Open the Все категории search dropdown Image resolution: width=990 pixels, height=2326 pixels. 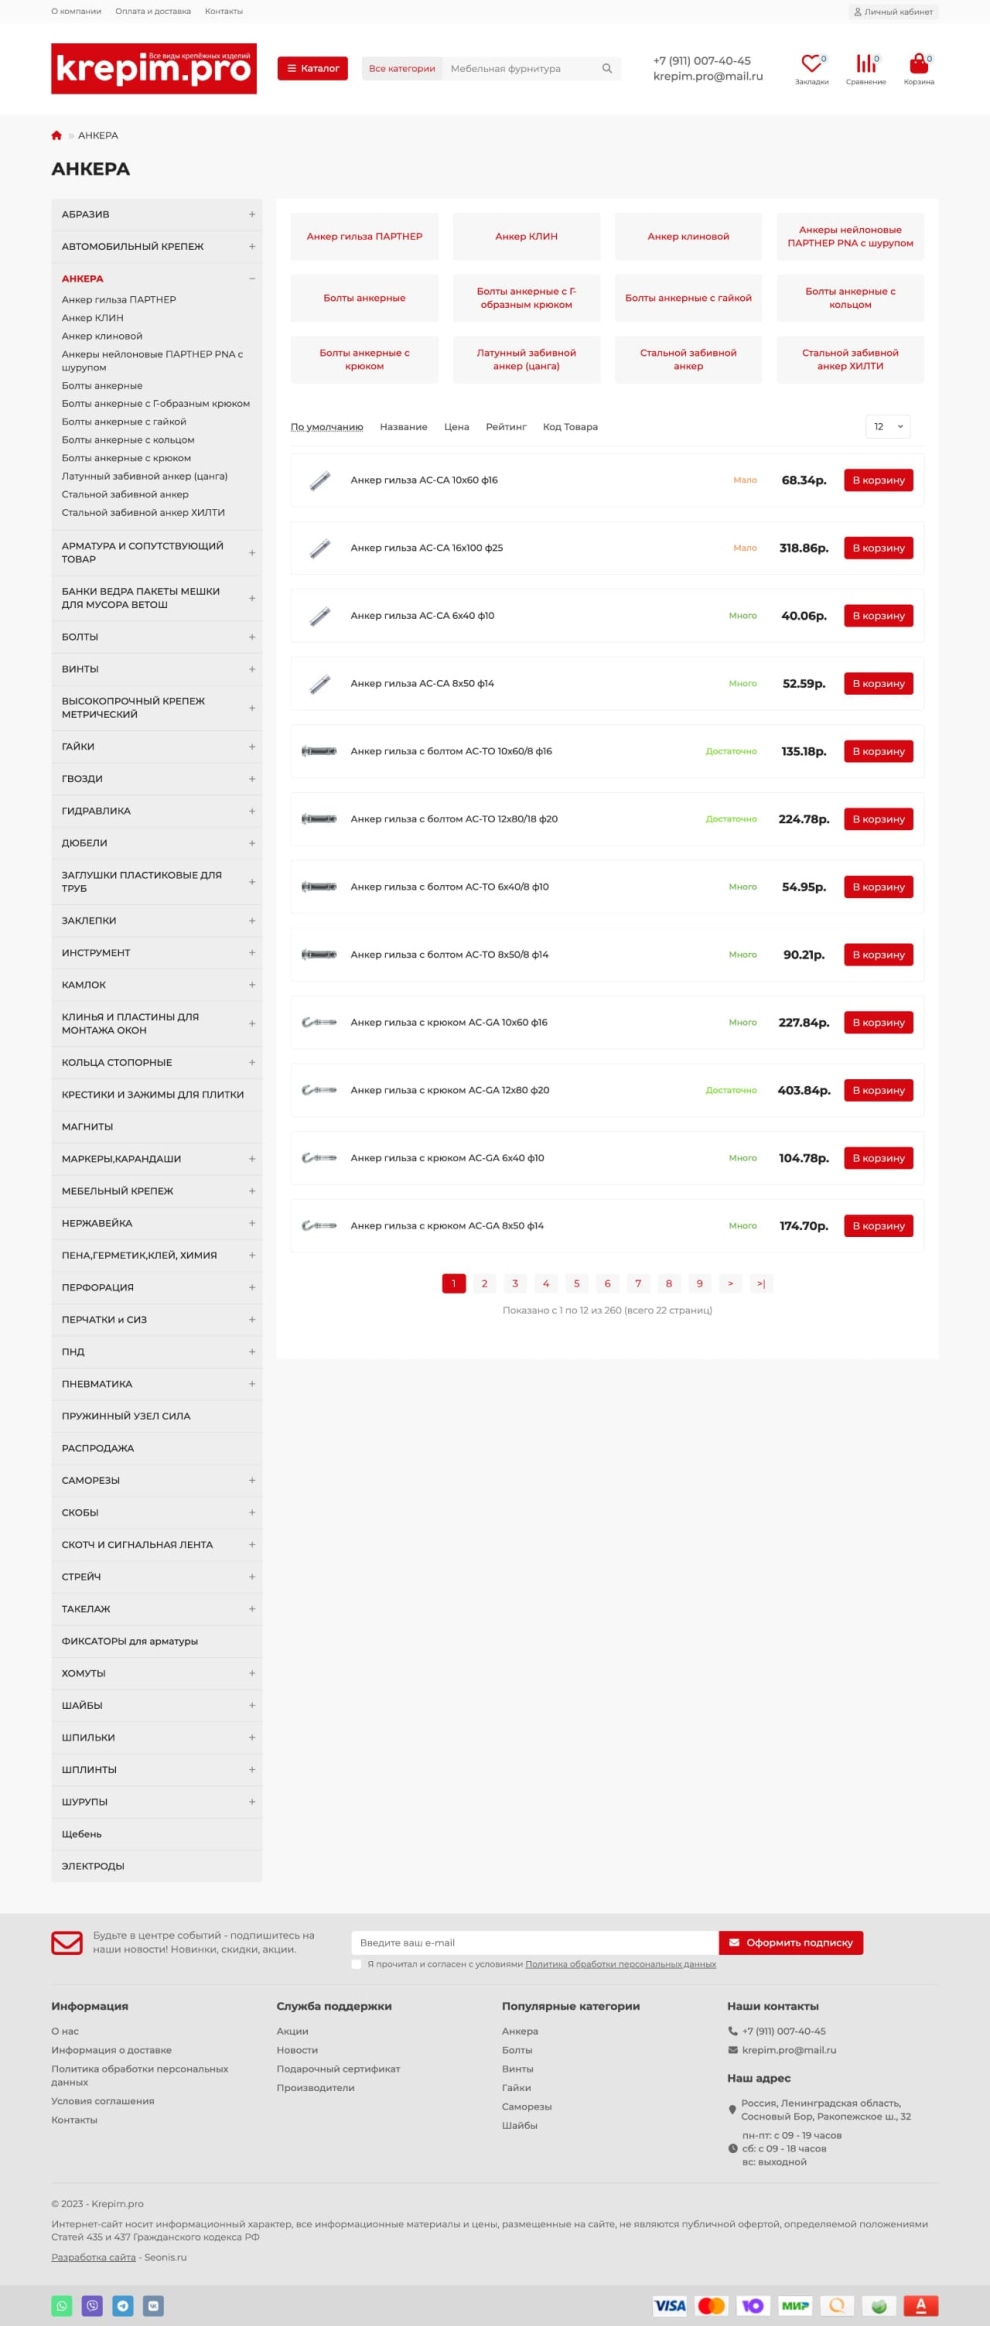pos(402,69)
